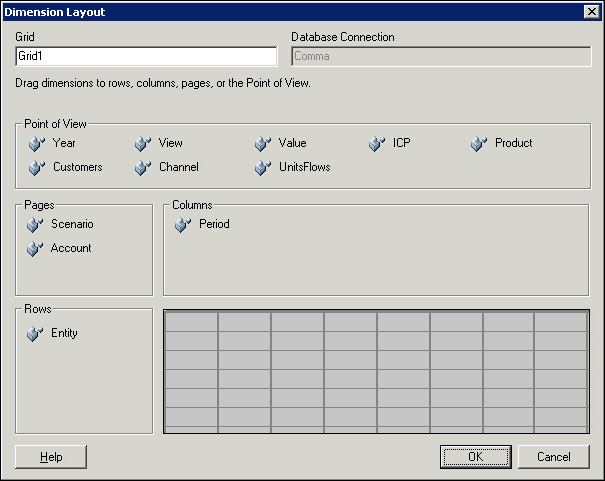
Task: Select the Period dimension label
Action: [214, 225]
